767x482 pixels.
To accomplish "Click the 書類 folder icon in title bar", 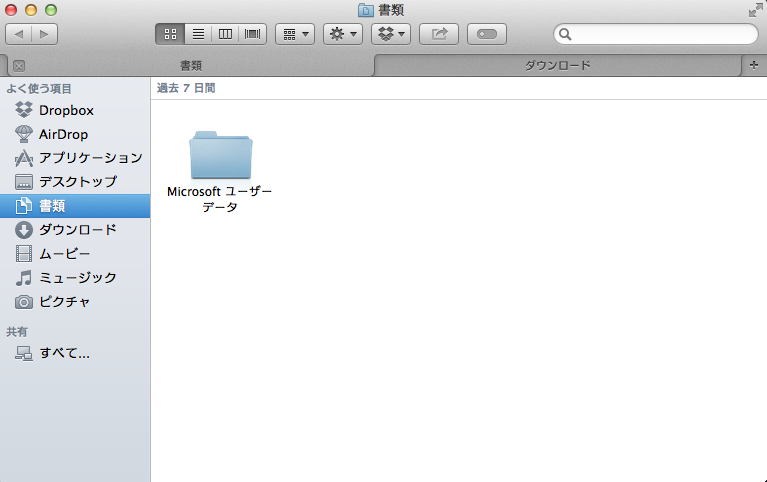I will point(365,10).
